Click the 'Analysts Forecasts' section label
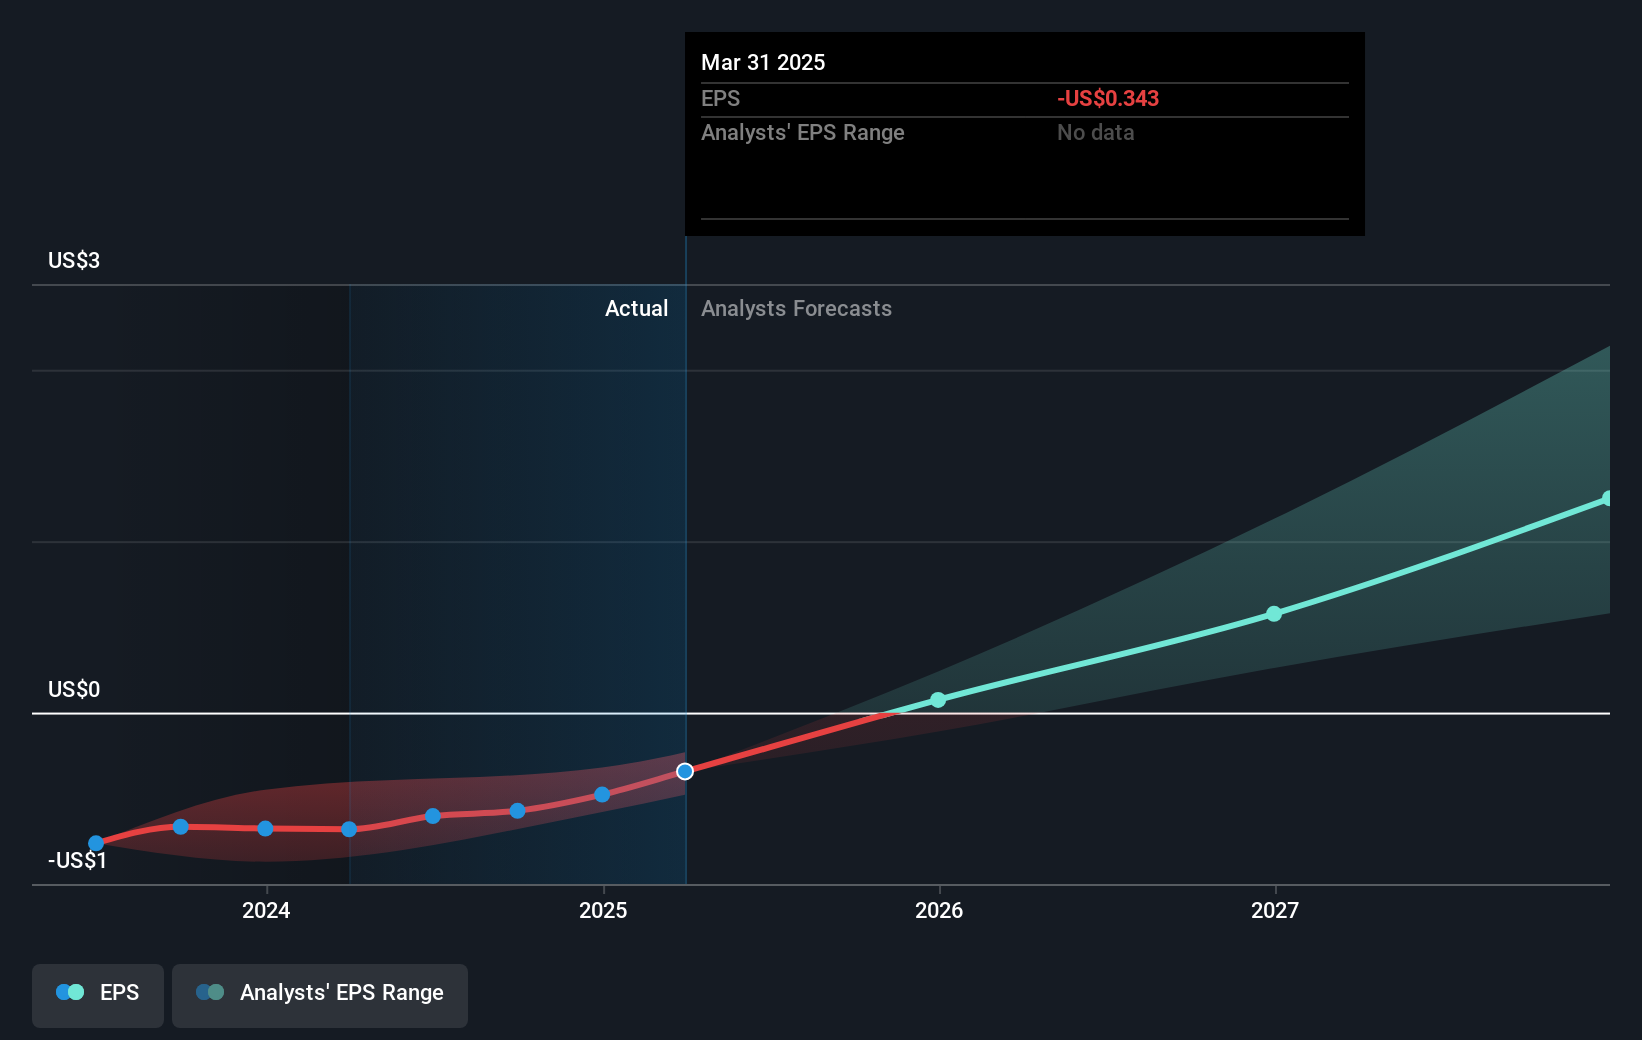This screenshot has height=1040, width=1642. pos(796,308)
